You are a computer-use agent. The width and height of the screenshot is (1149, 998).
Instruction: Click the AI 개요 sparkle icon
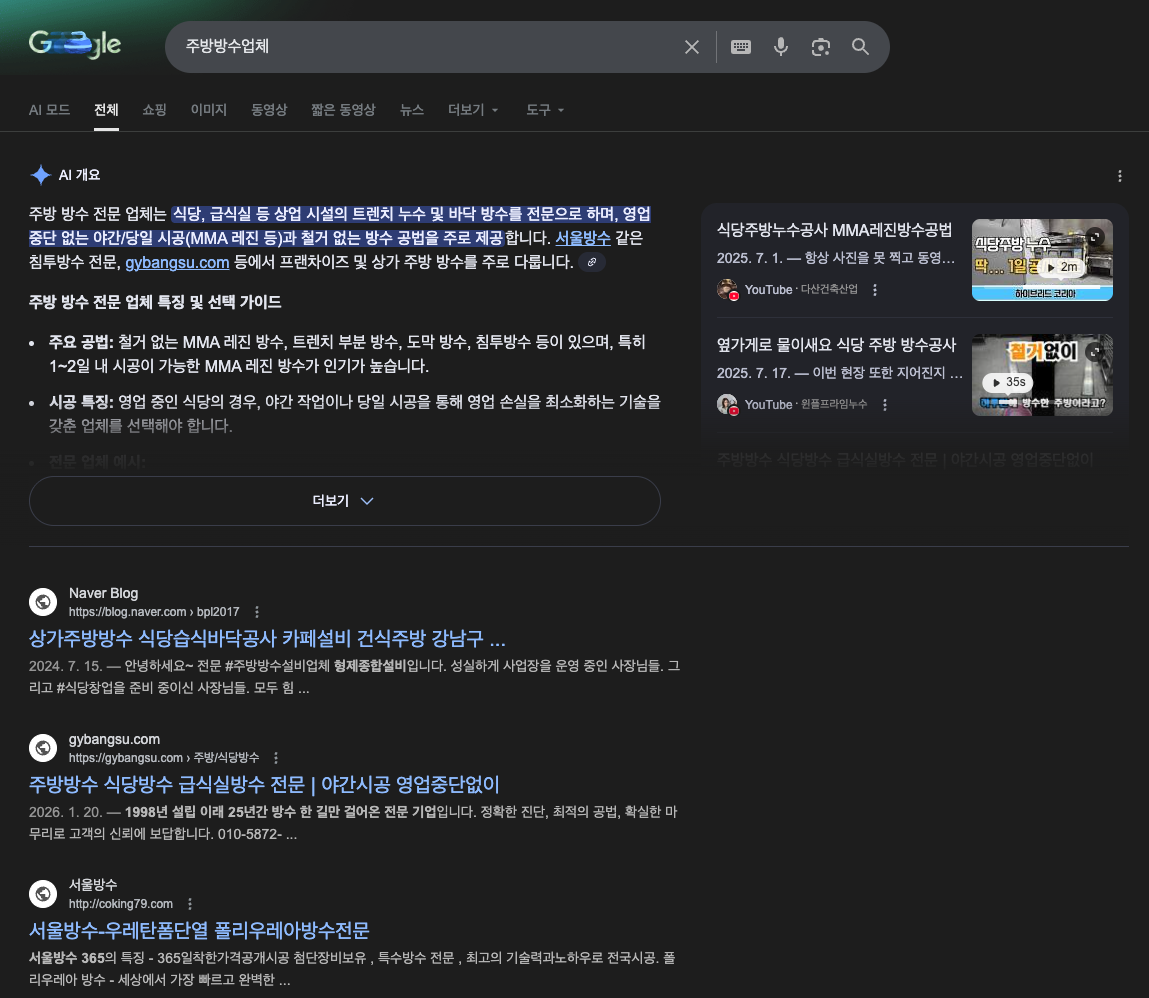[39, 174]
